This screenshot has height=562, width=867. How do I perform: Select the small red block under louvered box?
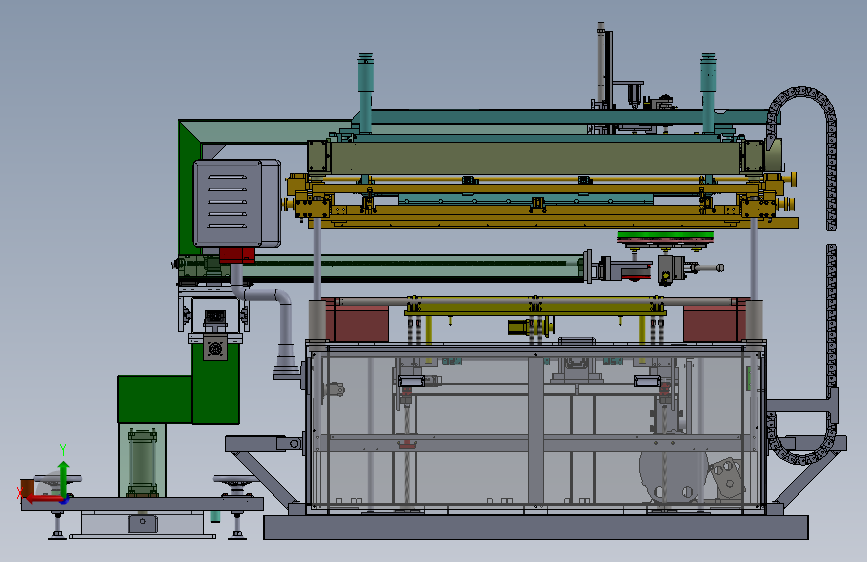click(x=237, y=256)
